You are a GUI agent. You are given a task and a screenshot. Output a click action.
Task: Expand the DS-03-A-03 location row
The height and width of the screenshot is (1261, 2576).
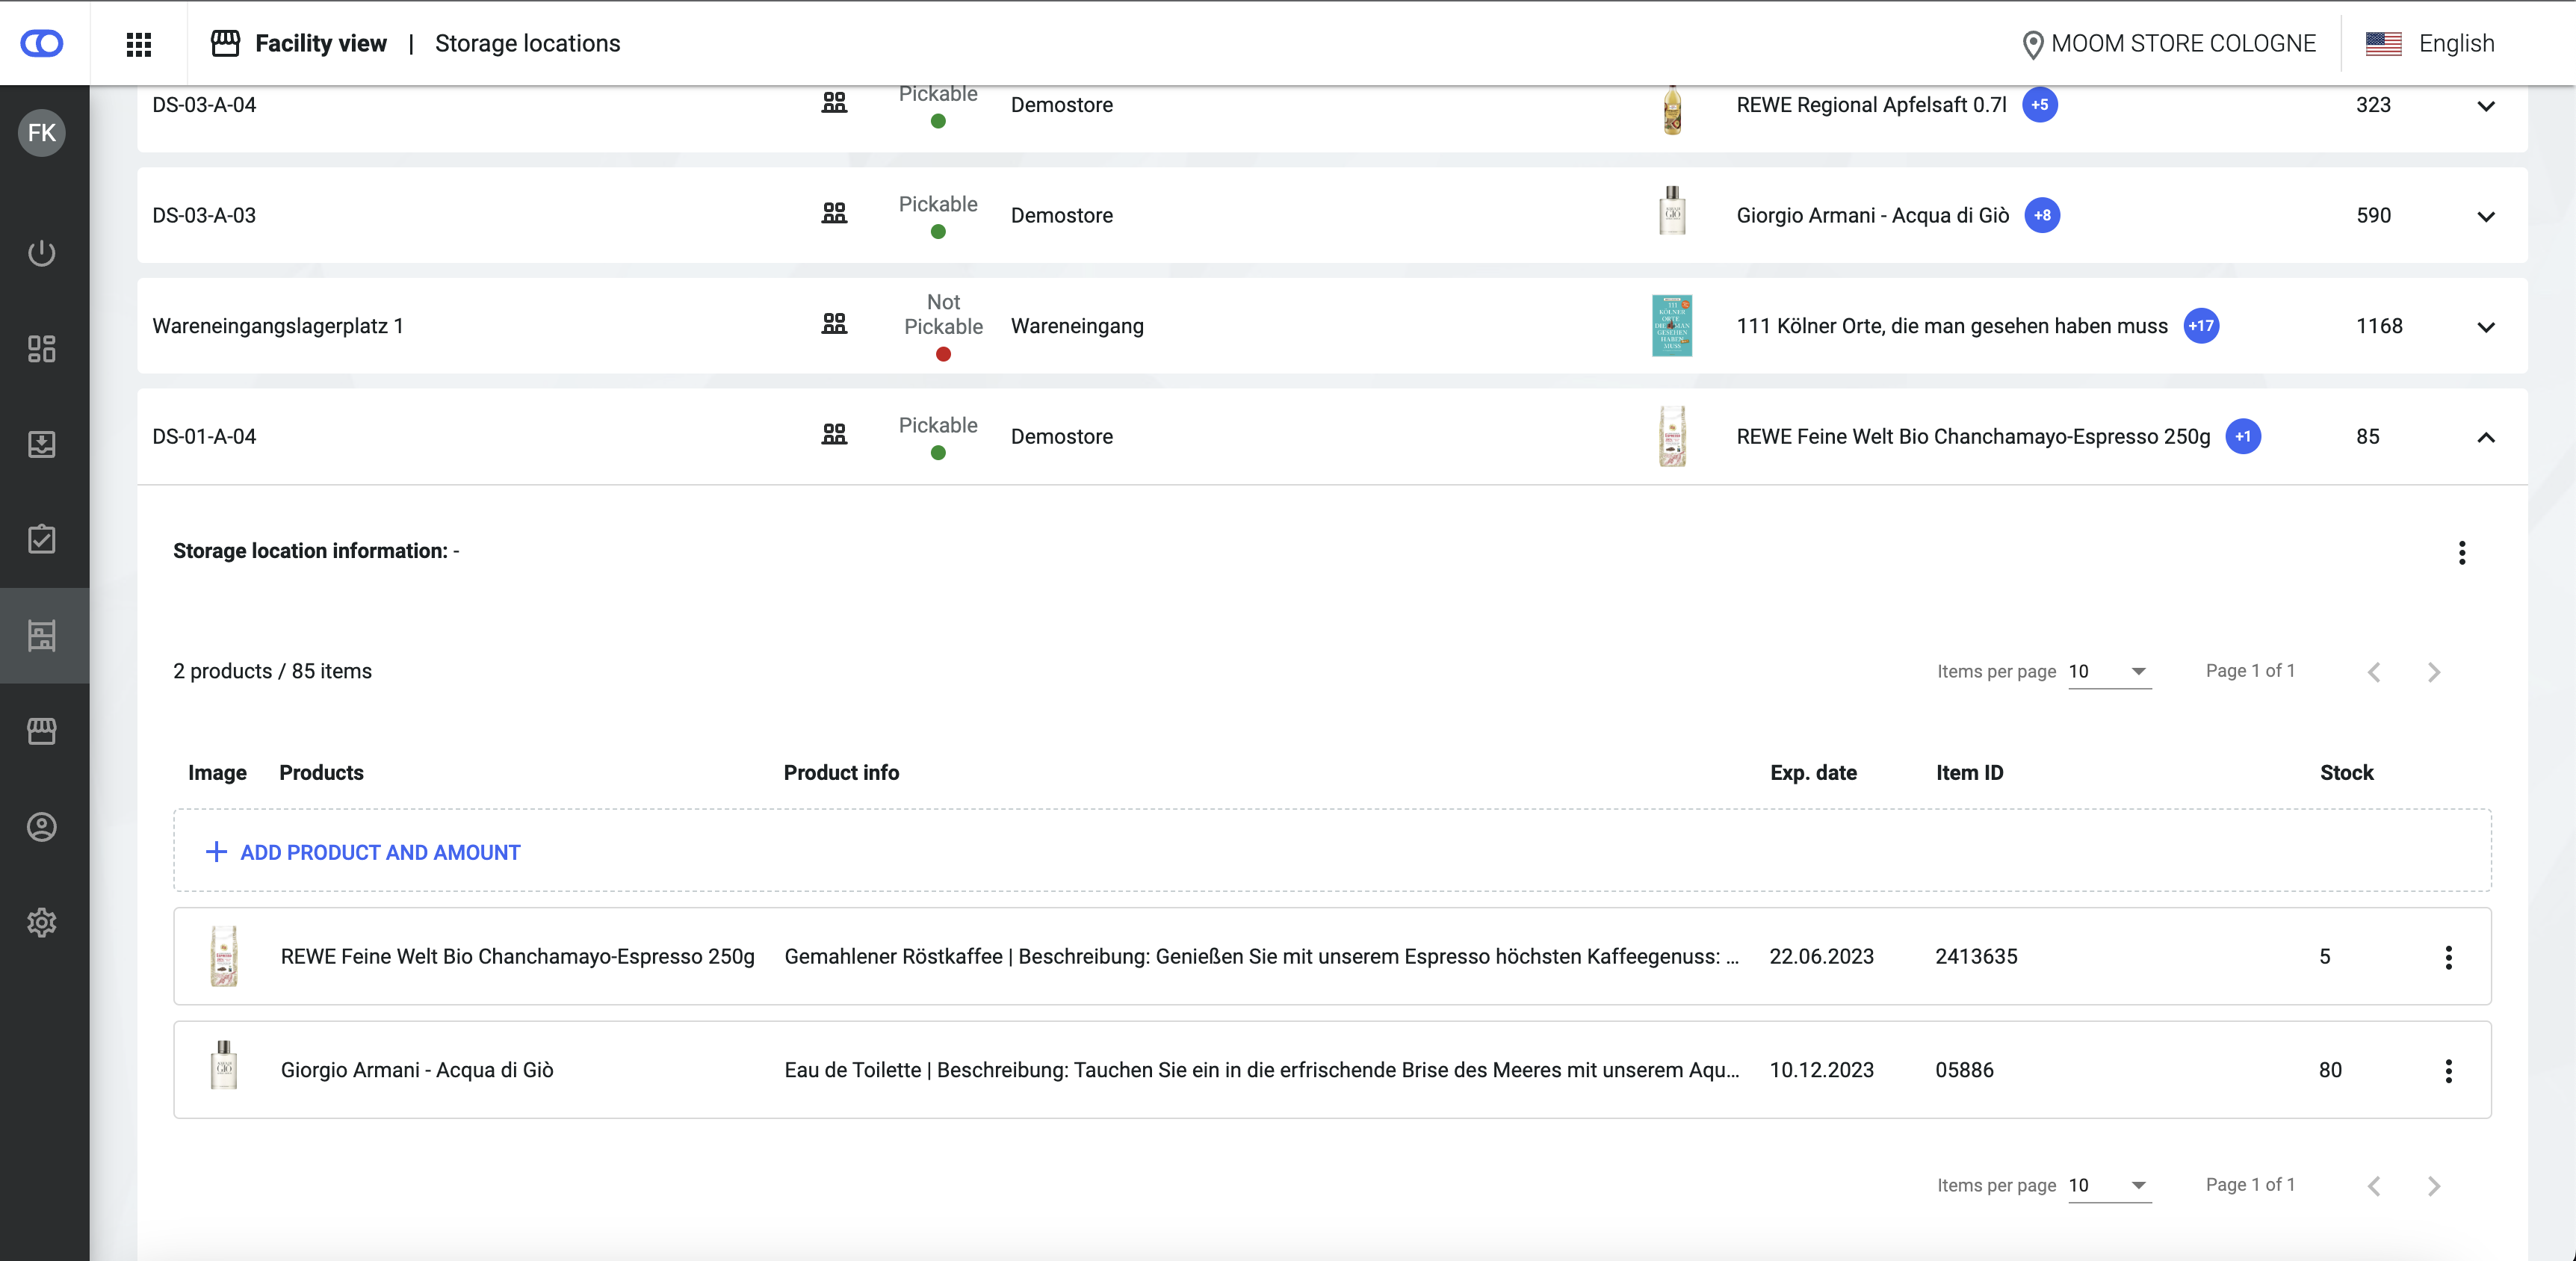[2485, 216]
